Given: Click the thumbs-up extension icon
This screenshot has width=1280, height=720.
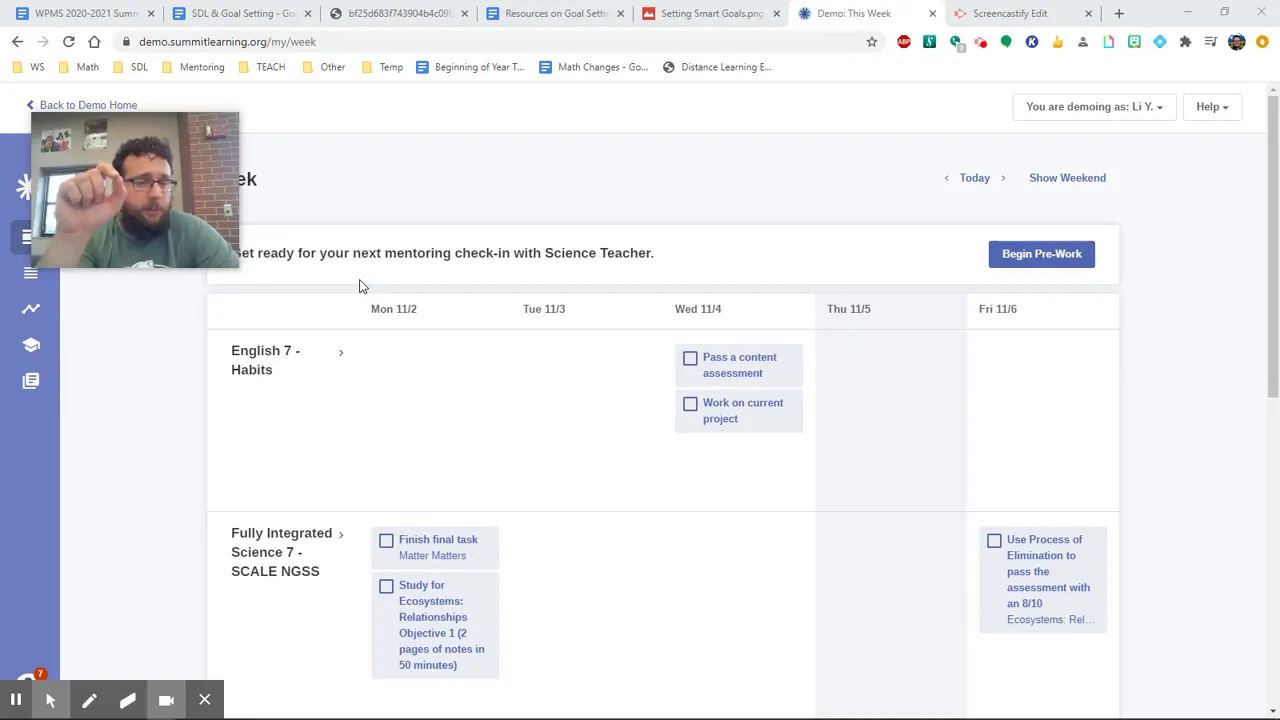Looking at the screenshot, I should click(1057, 42).
